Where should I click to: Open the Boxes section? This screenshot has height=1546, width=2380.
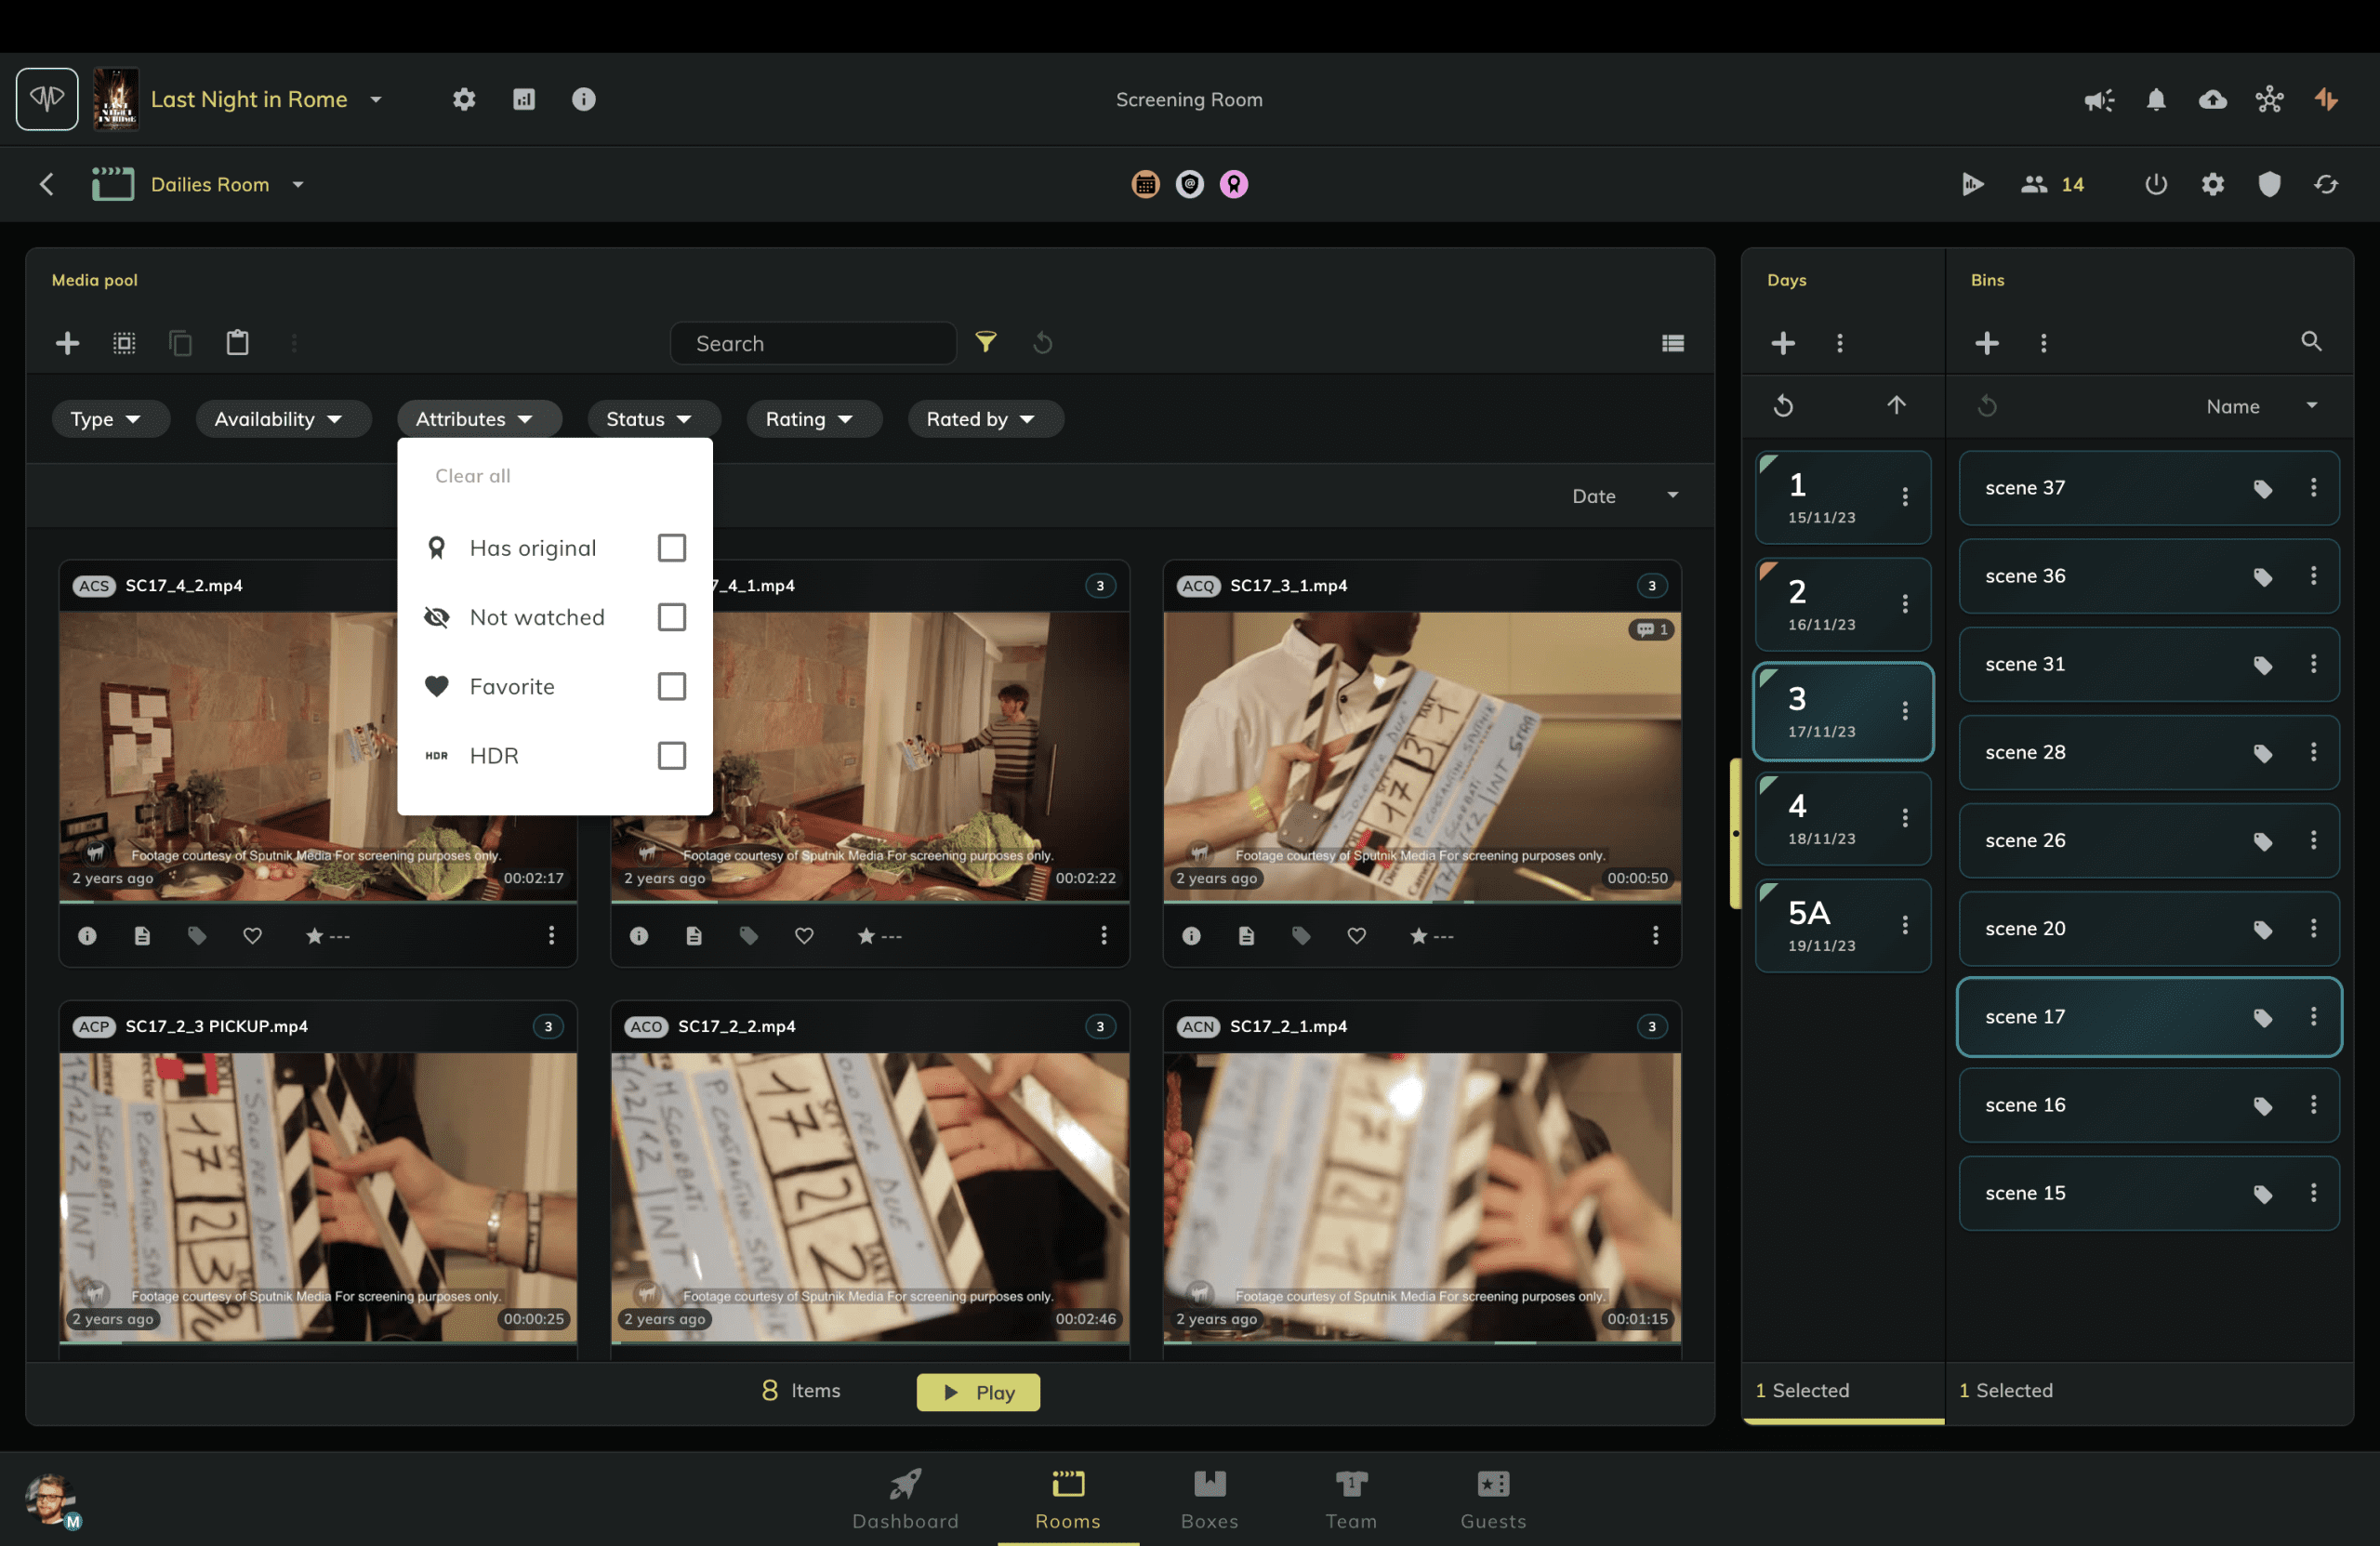coord(1210,1499)
